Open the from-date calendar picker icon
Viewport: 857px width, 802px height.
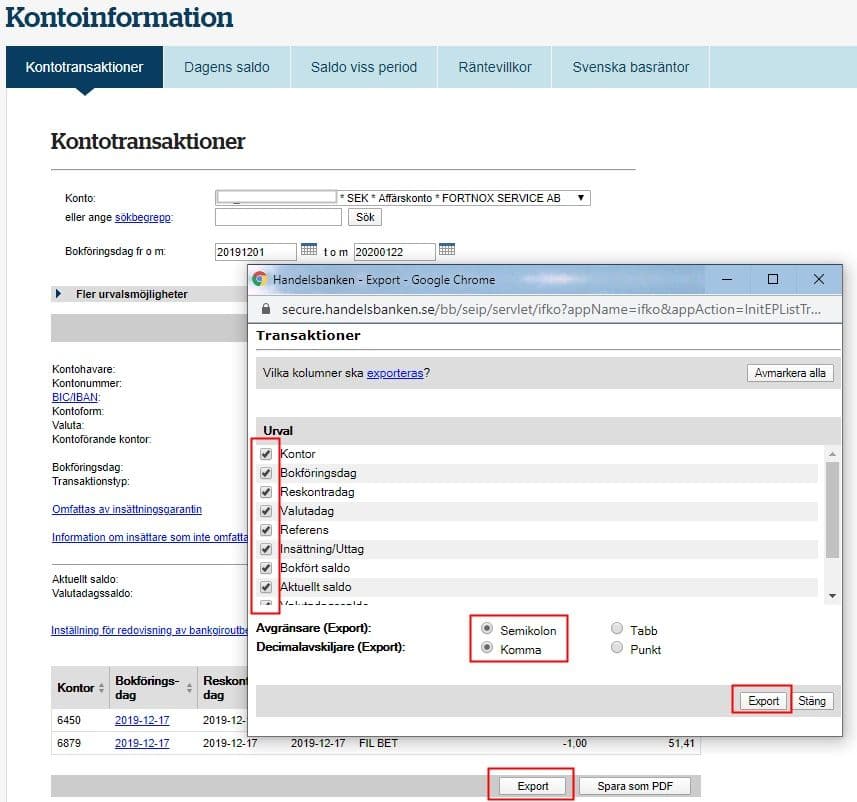[x=309, y=249]
